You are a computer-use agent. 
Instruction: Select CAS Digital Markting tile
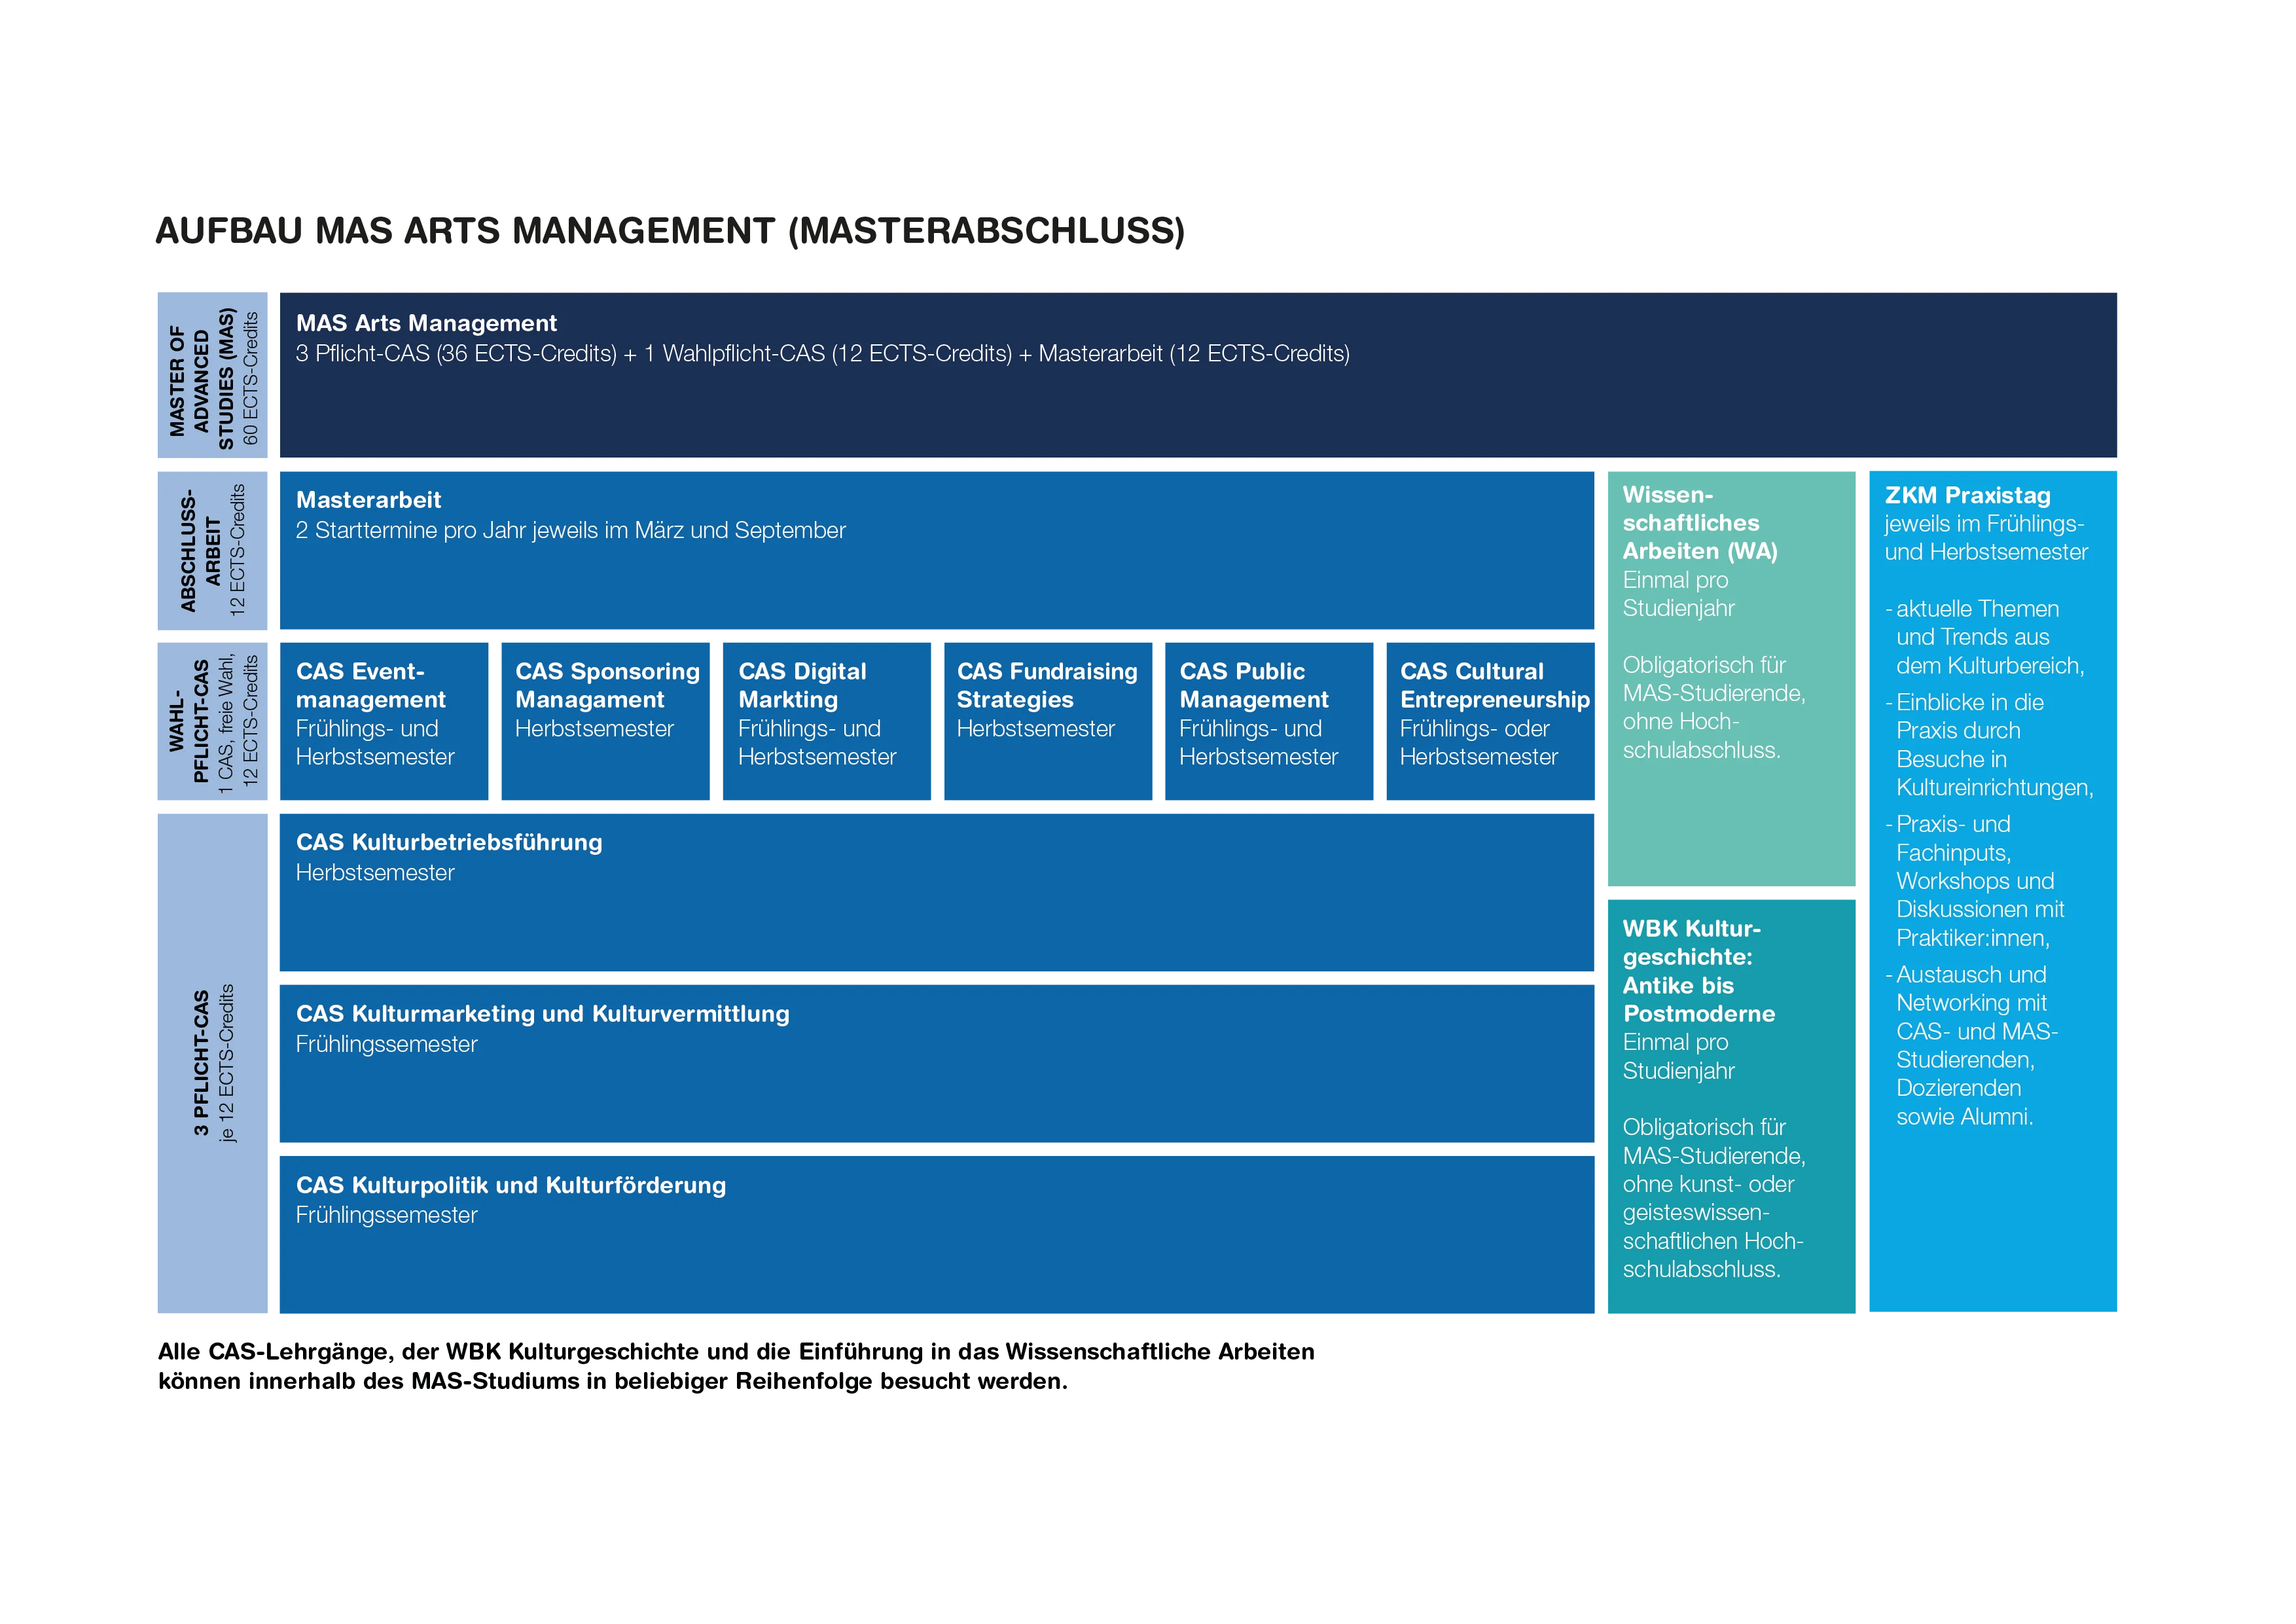(x=826, y=720)
